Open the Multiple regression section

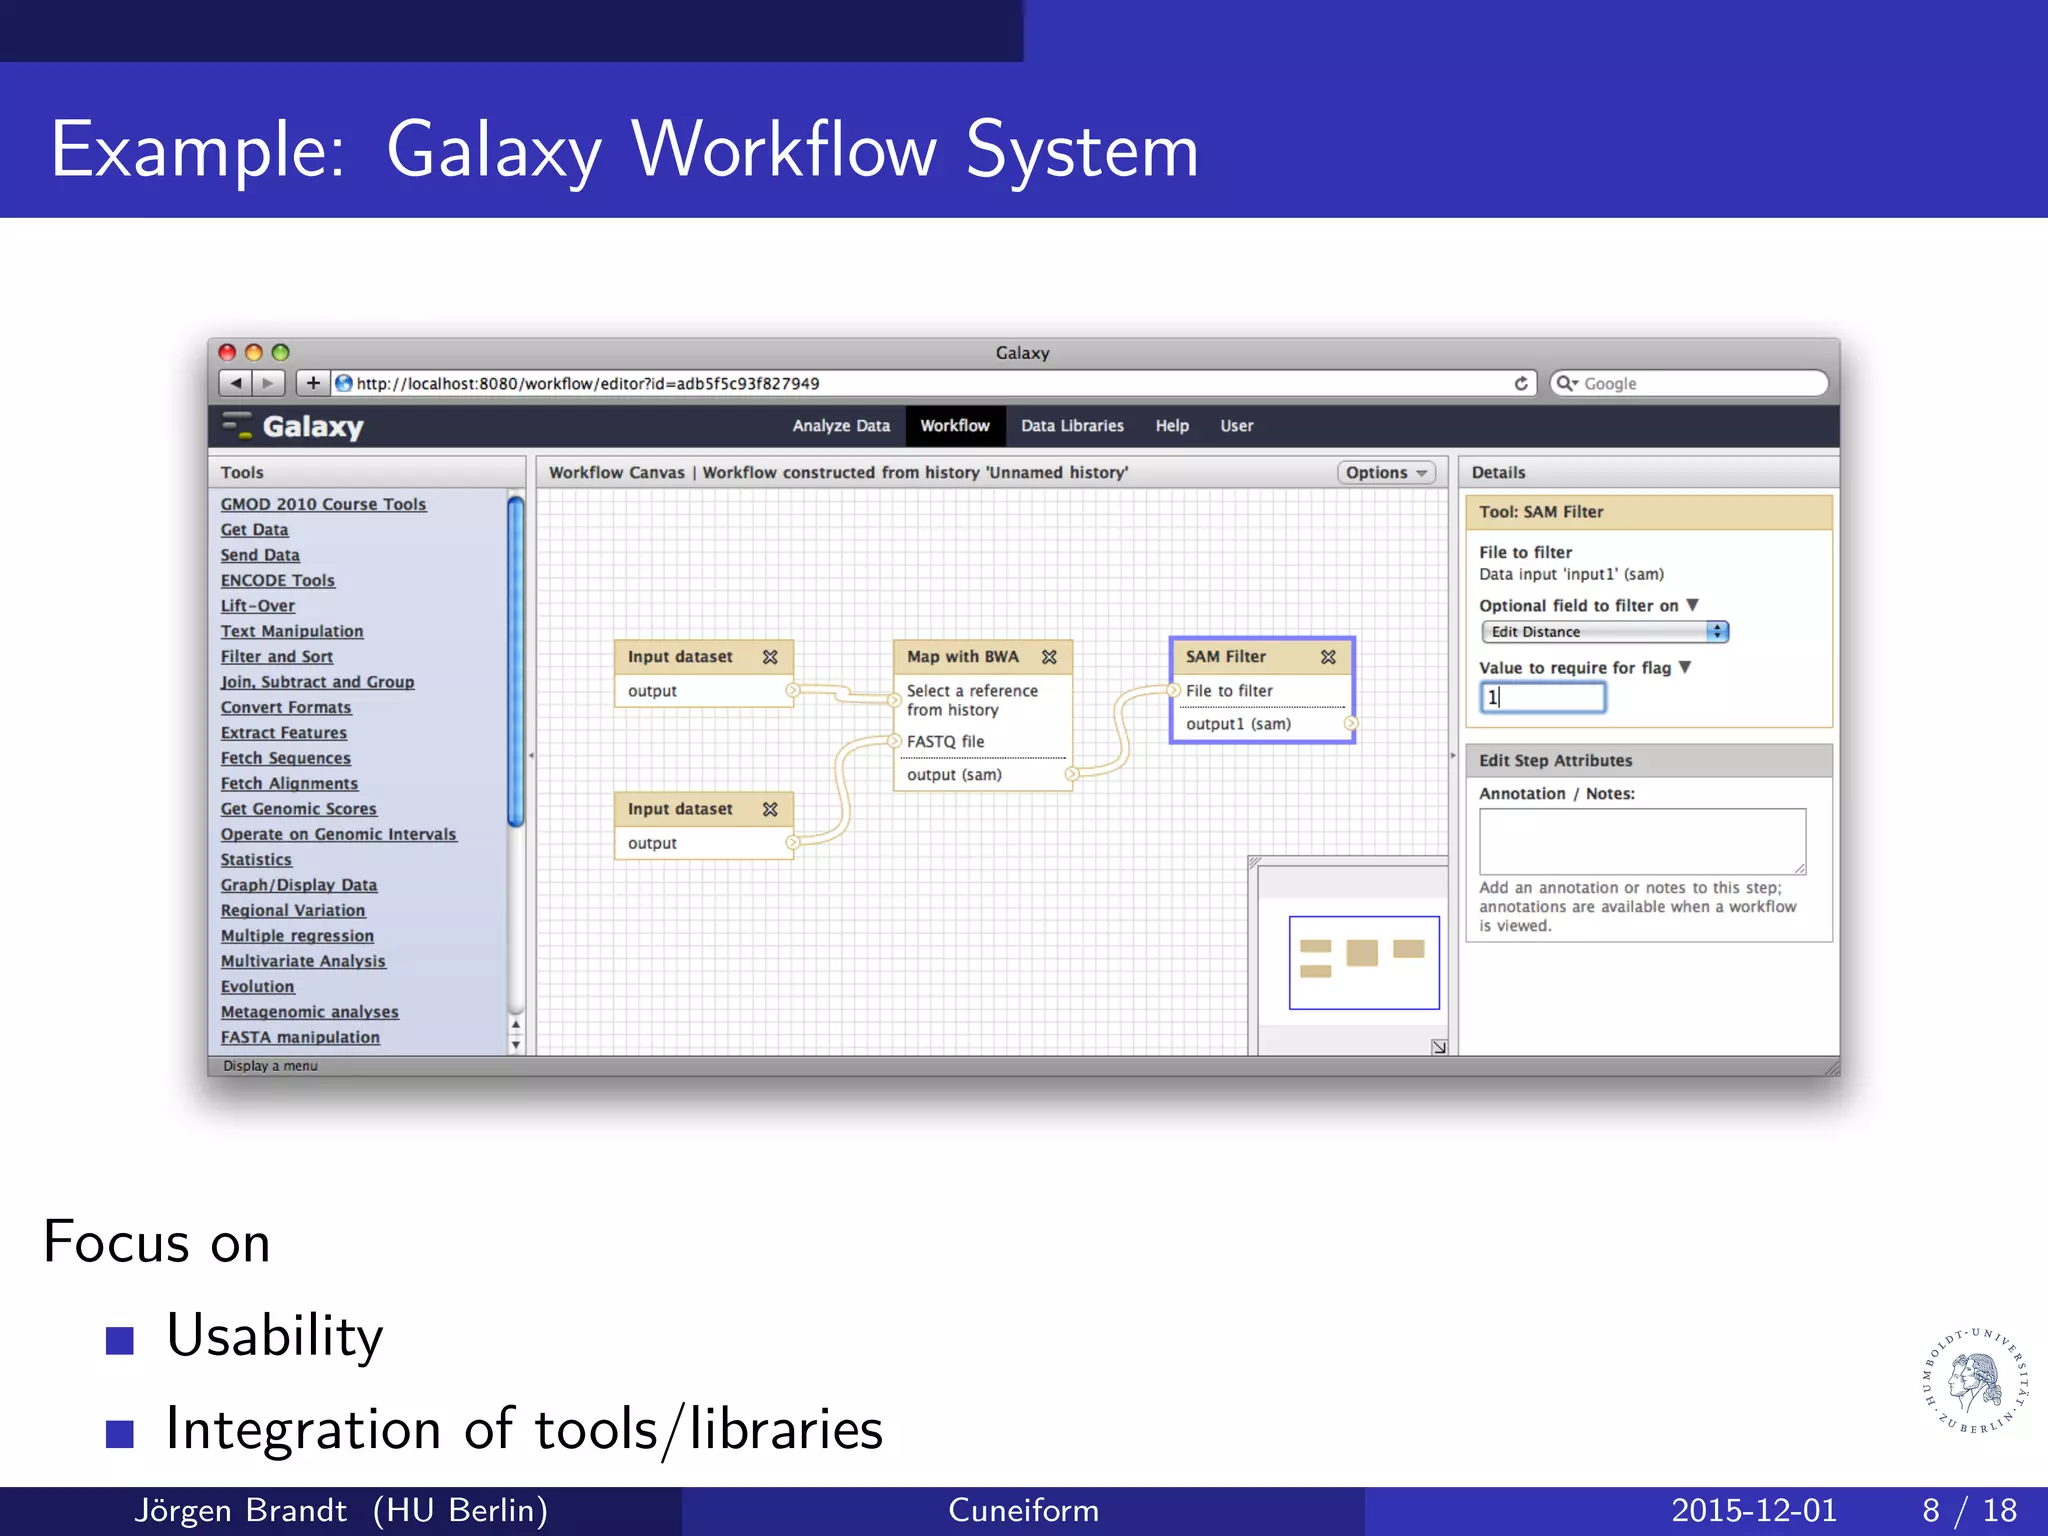297,936
